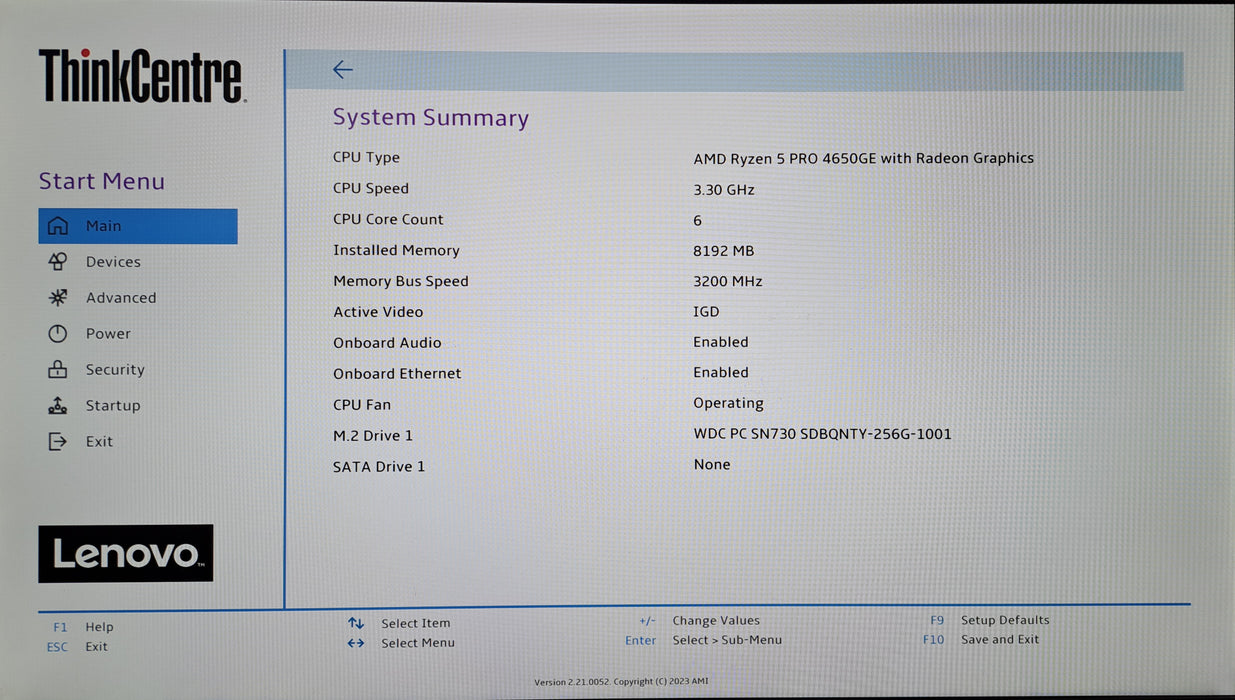Open the Advanced menu
The width and height of the screenshot is (1235, 700).
(x=121, y=298)
